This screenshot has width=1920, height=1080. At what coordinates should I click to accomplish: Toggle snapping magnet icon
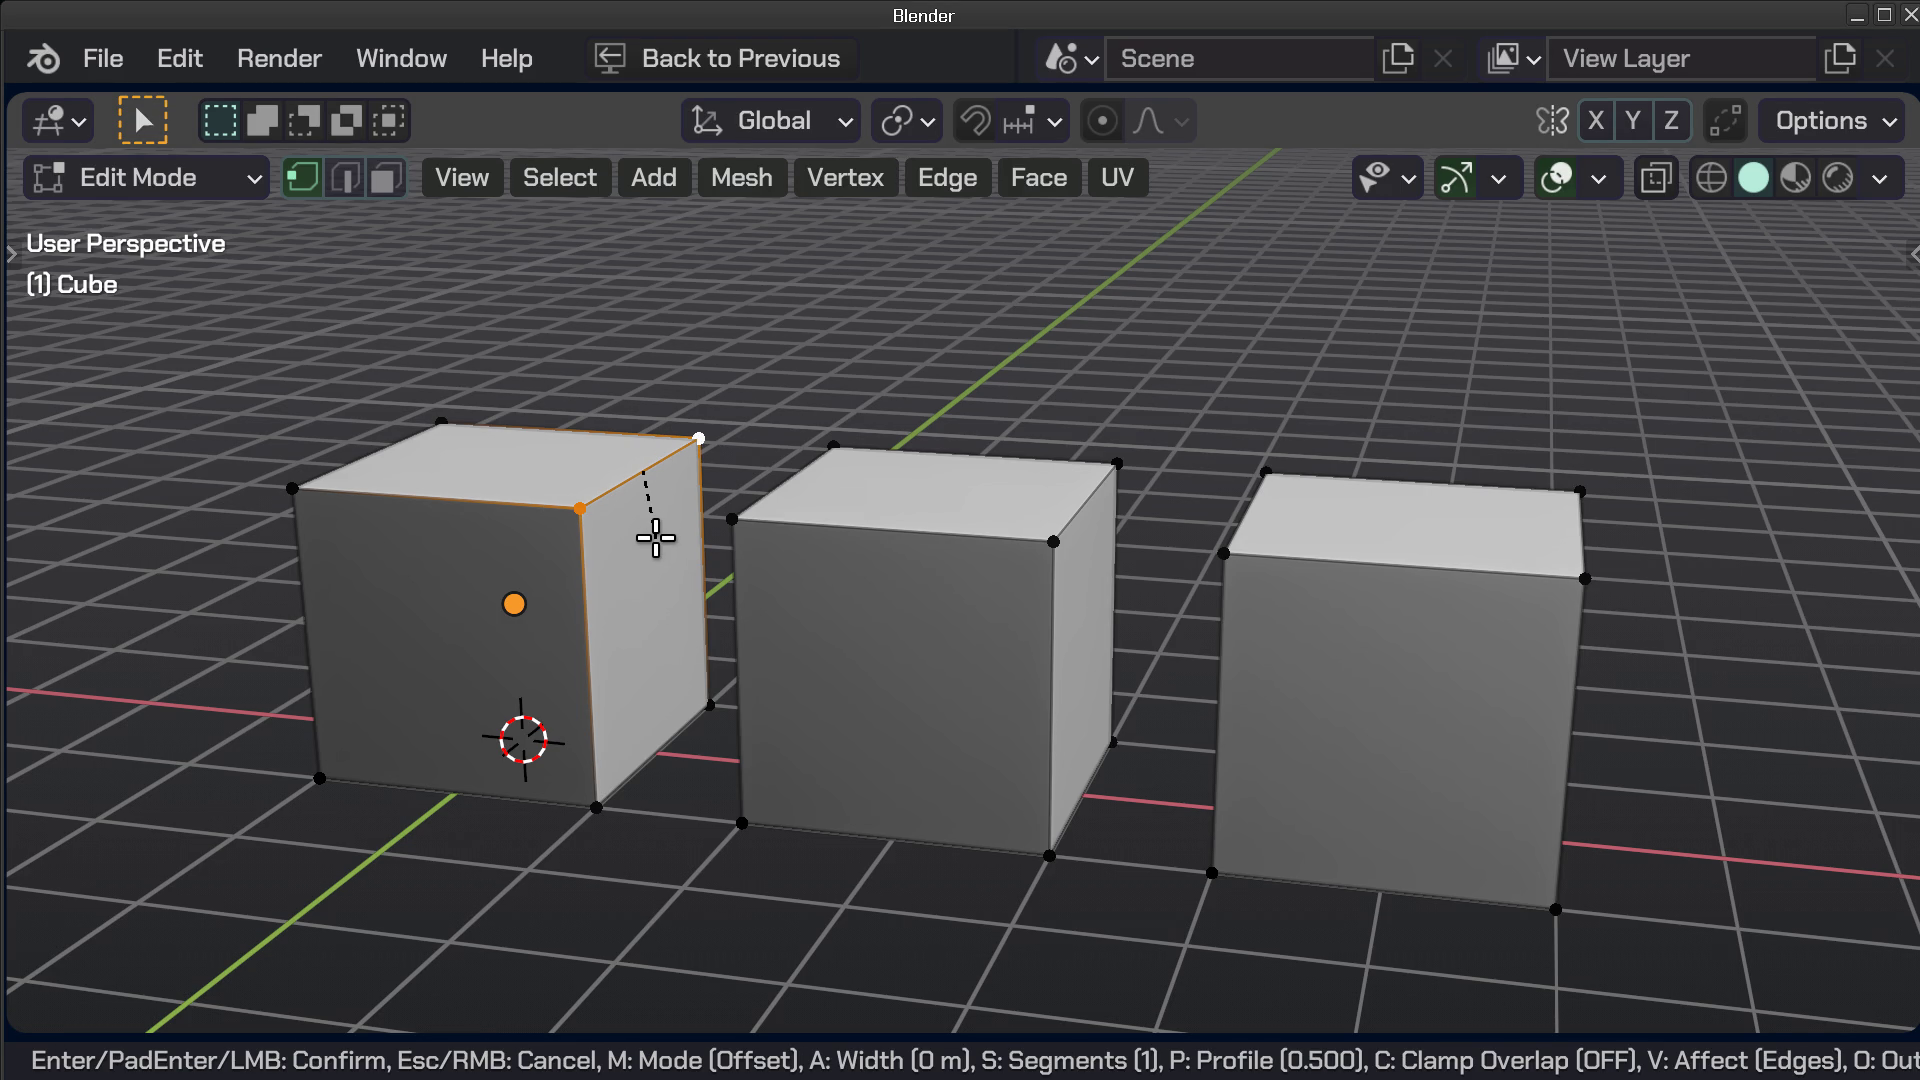pos(975,121)
